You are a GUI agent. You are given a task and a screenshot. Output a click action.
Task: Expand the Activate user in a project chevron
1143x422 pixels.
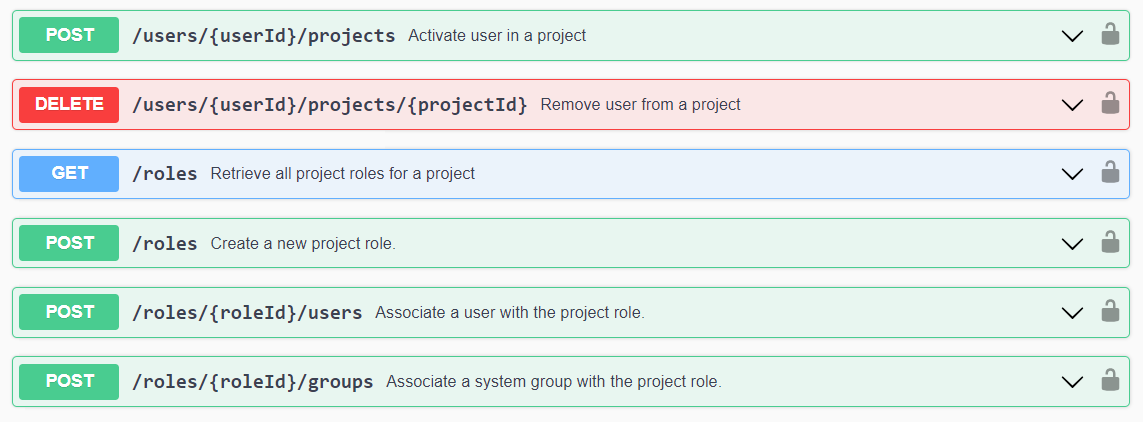[1072, 36]
